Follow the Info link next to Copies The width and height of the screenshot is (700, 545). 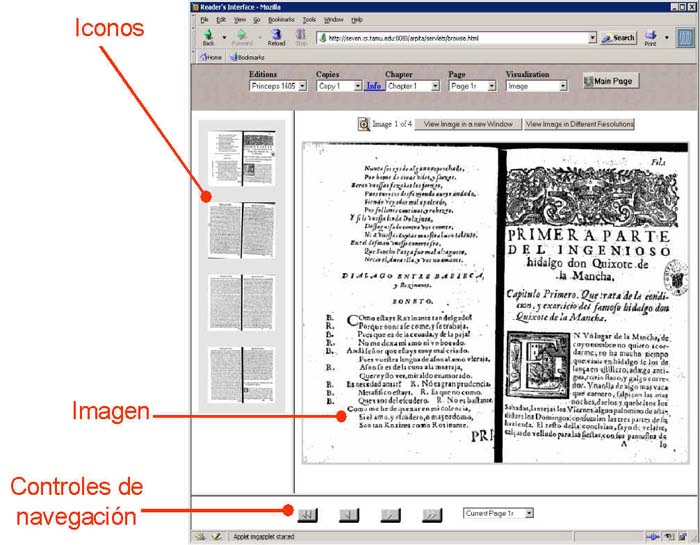click(374, 86)
